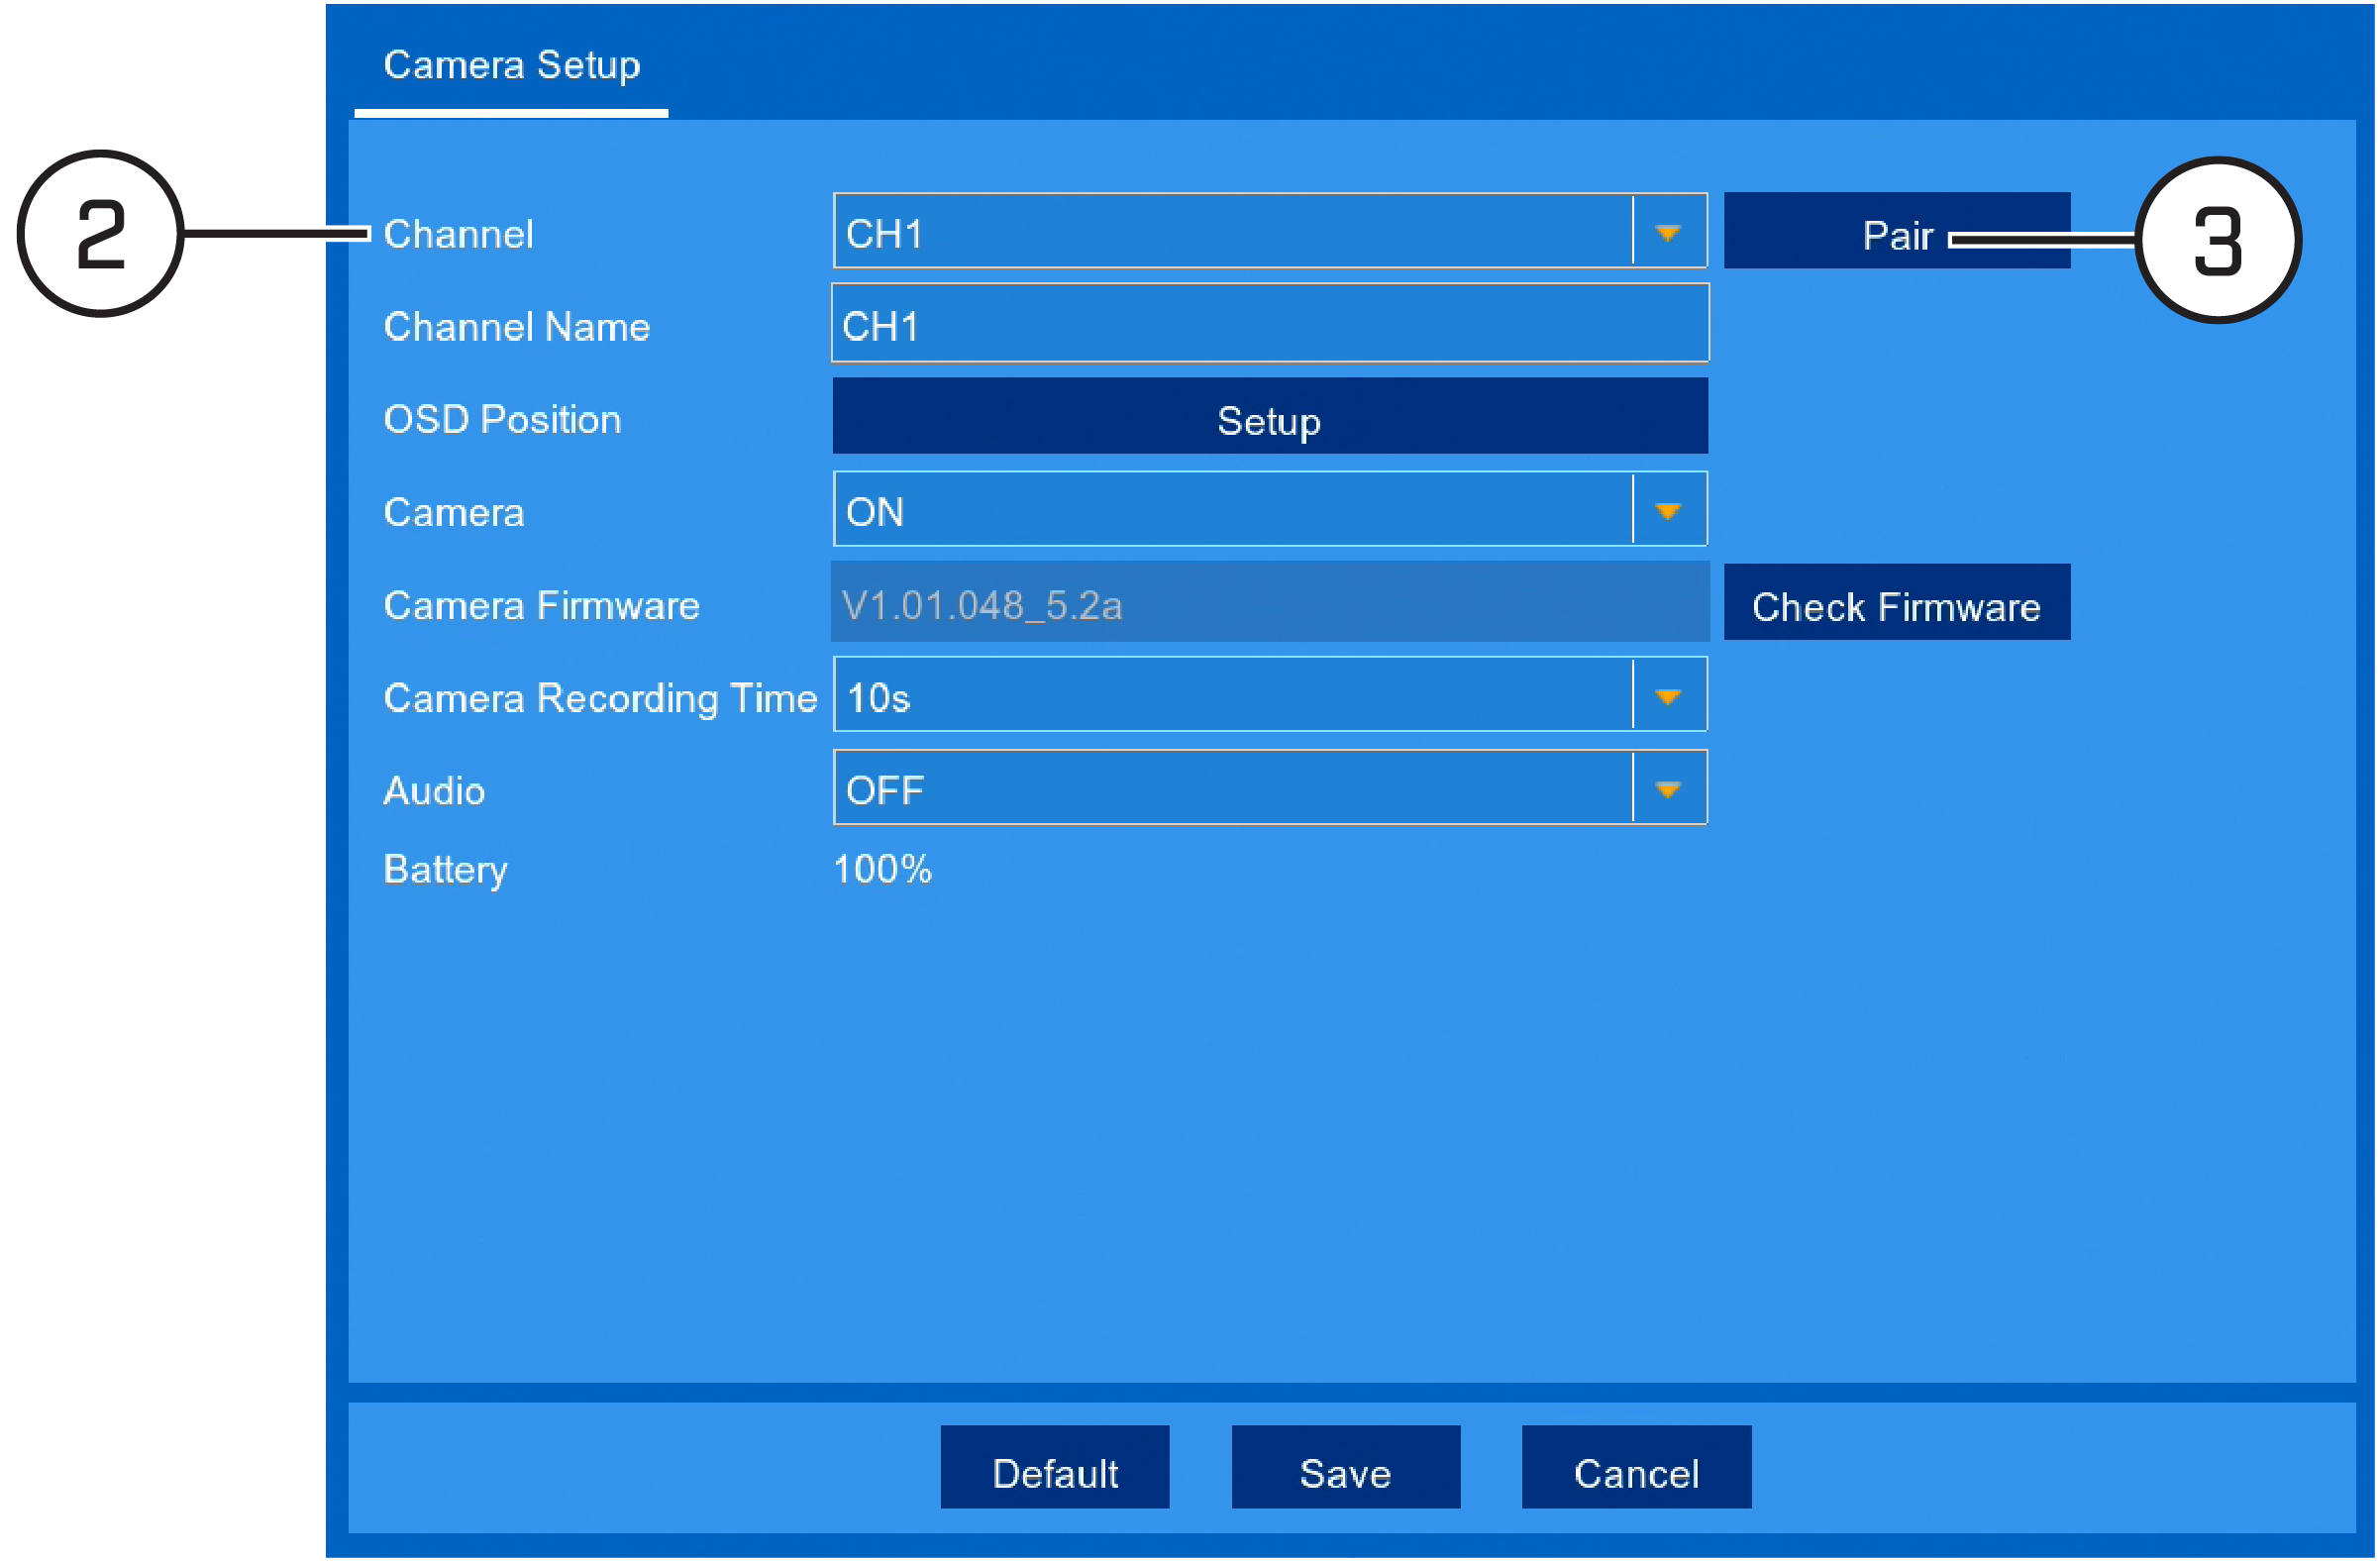The width and height of the screenshot is (2380, 1563).
Task: Select the Camera Setup tab
Action: click(x=512, y=65)
